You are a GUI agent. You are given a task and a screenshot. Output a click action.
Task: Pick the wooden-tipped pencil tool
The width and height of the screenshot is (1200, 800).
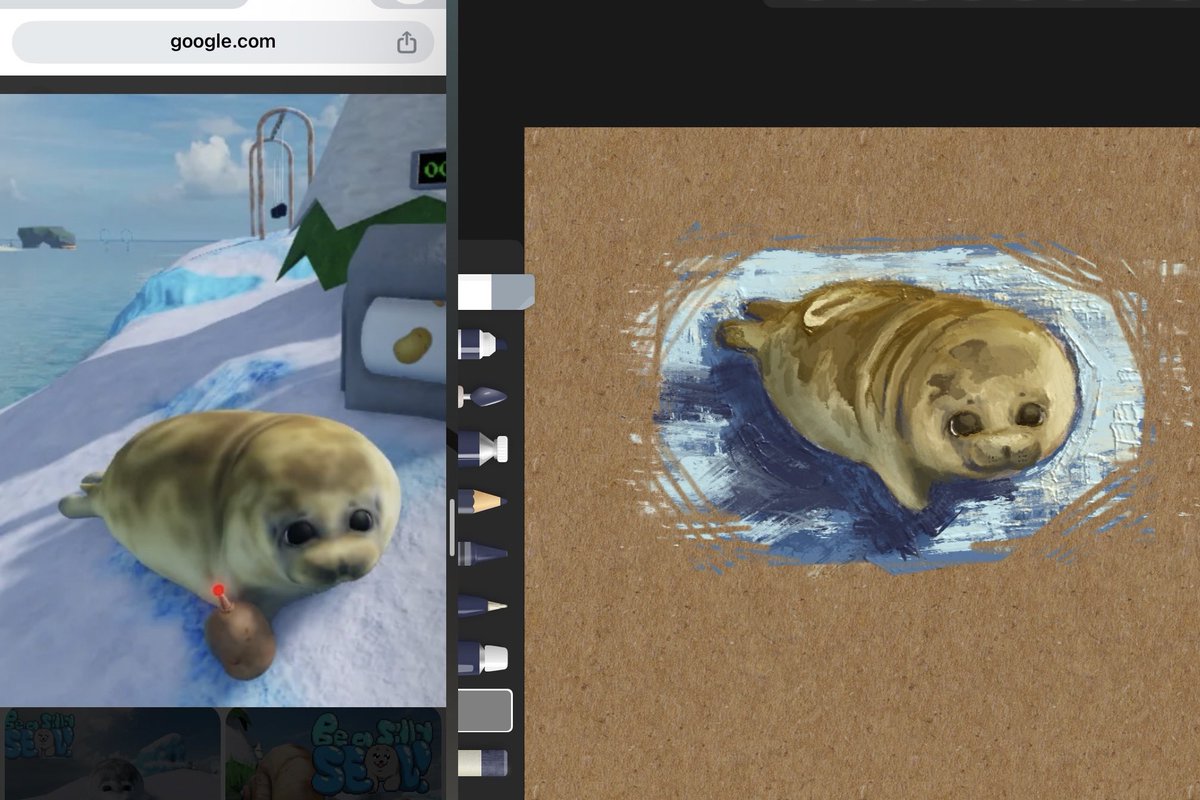[x=483, y=501]
